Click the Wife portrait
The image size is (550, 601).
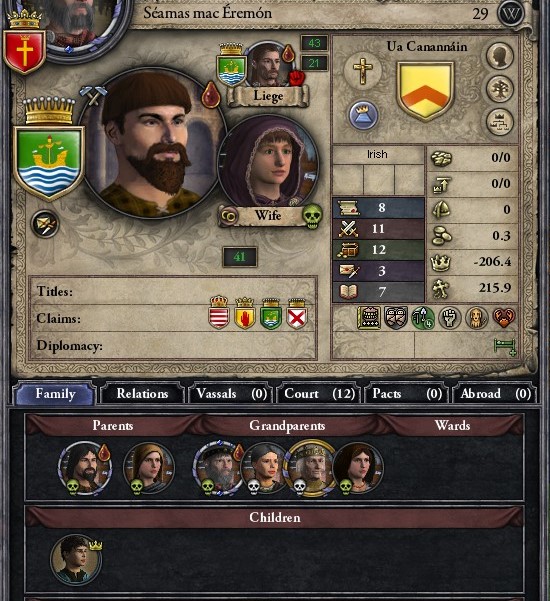coord(269,164)
